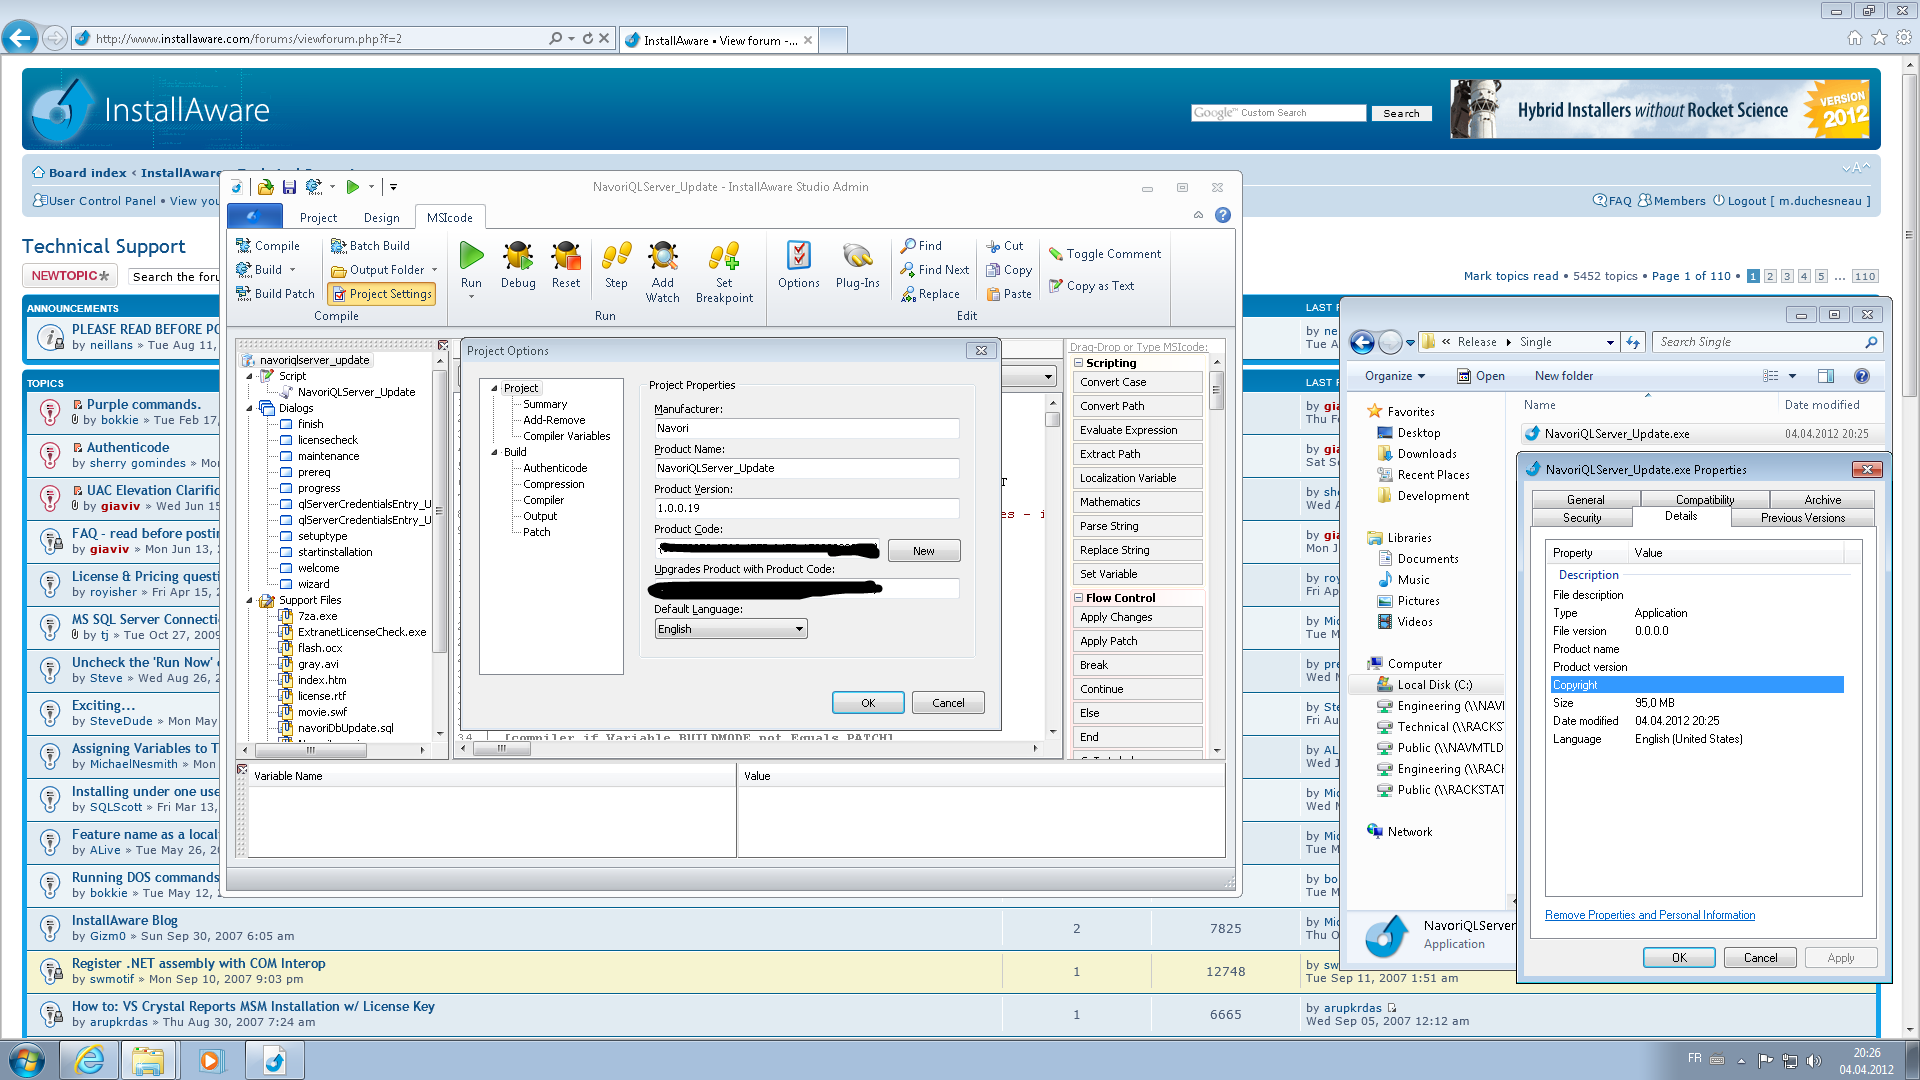Image resolution: width=1920 pixels, height=1080 pixels.
Task: Click the Manufacturer input field
Action: click(806, 428)
